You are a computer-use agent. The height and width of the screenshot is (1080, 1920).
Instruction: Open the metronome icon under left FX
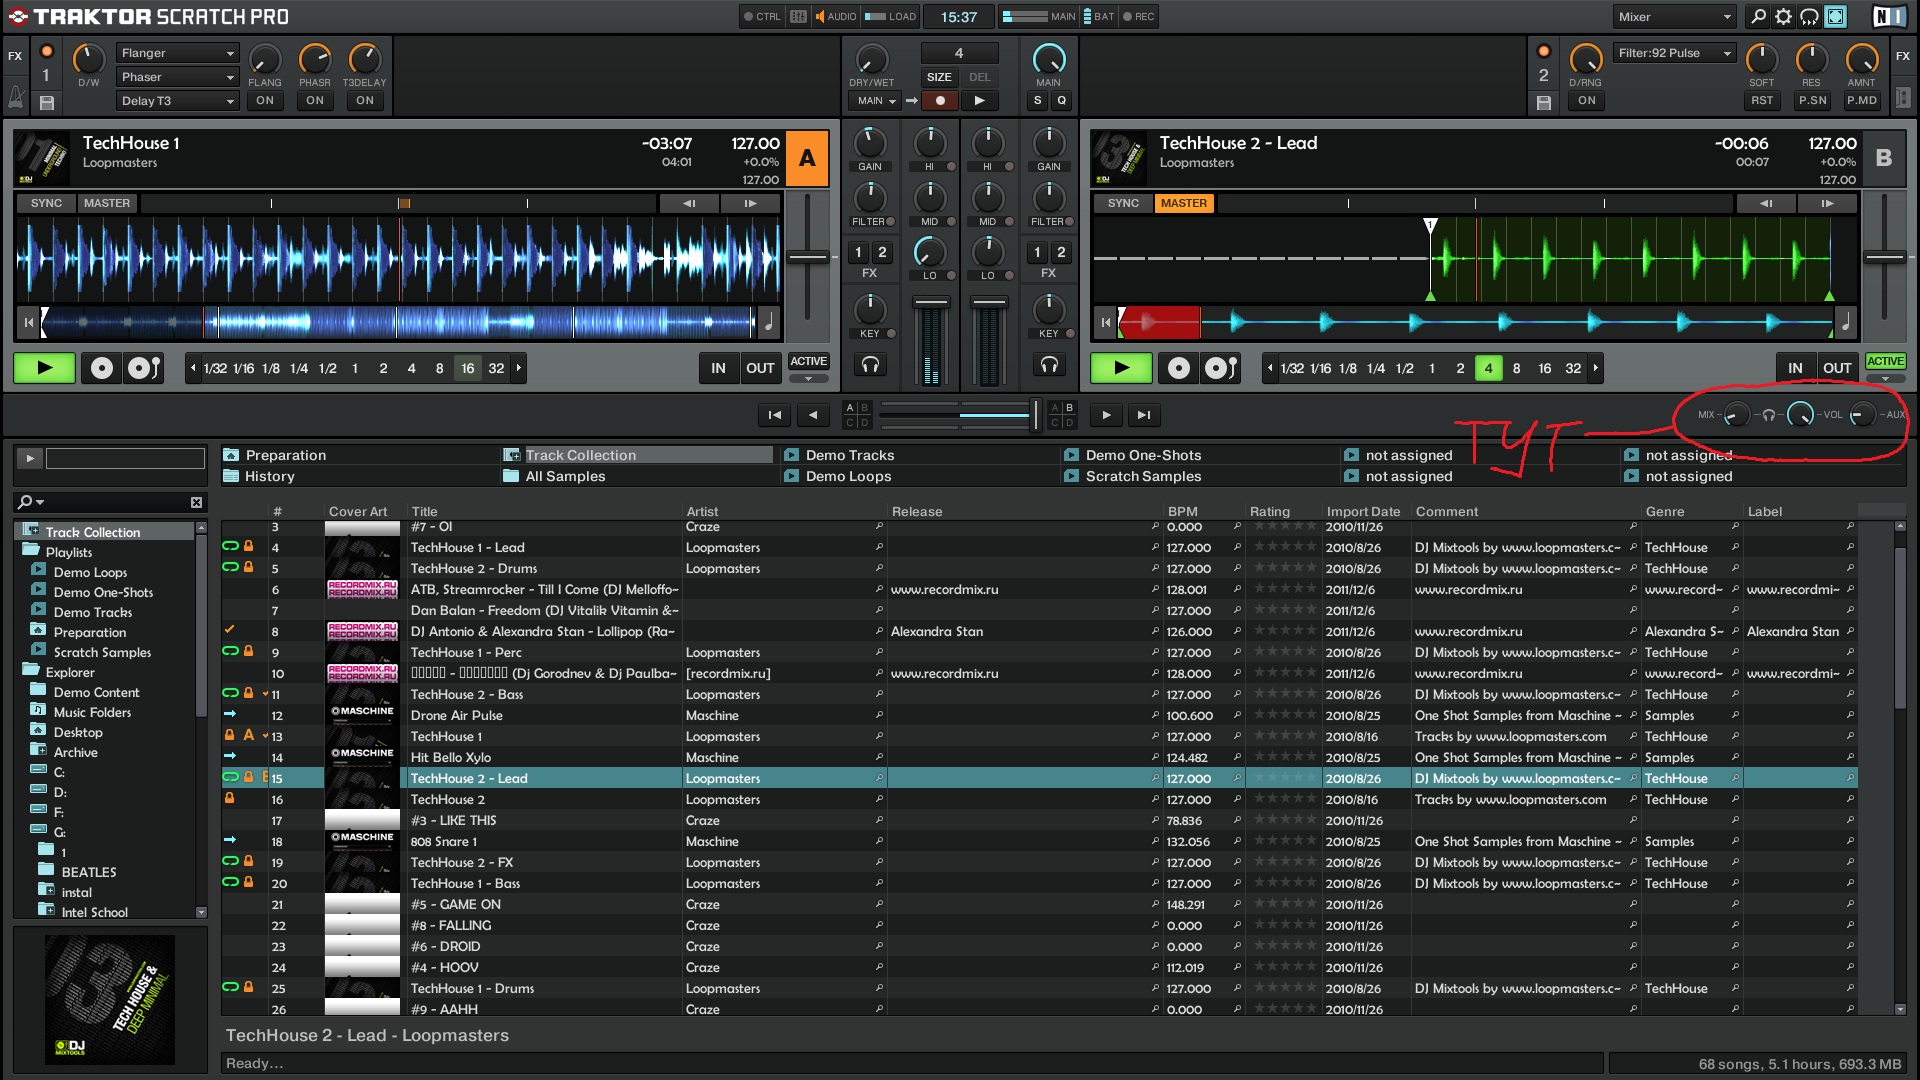(x=16, y=97)
